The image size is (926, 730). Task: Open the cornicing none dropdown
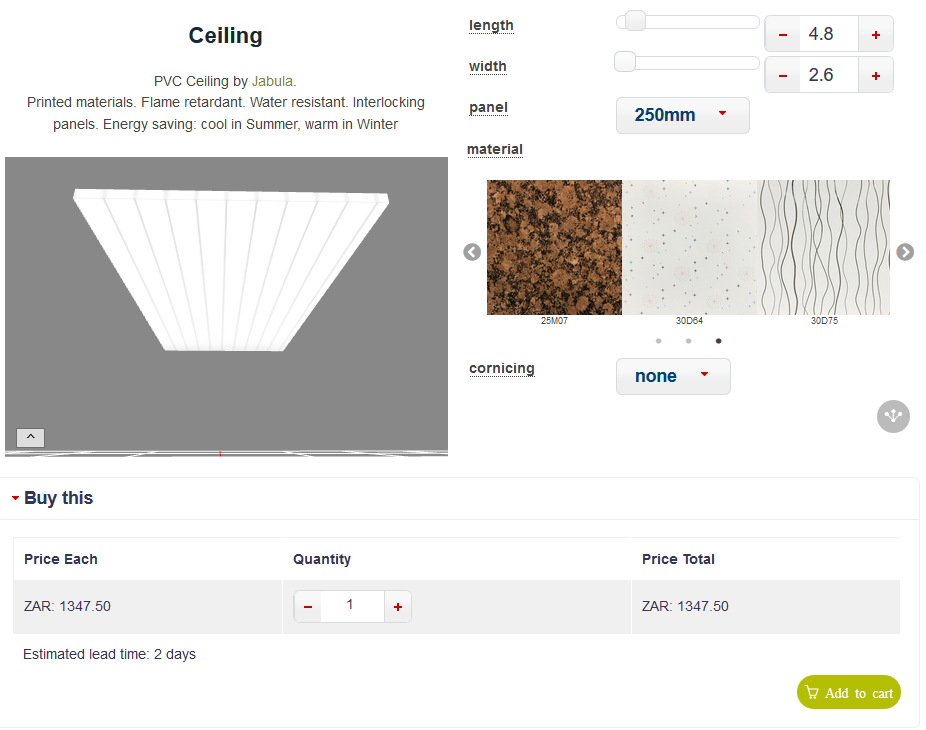click(x=673, y=376)
